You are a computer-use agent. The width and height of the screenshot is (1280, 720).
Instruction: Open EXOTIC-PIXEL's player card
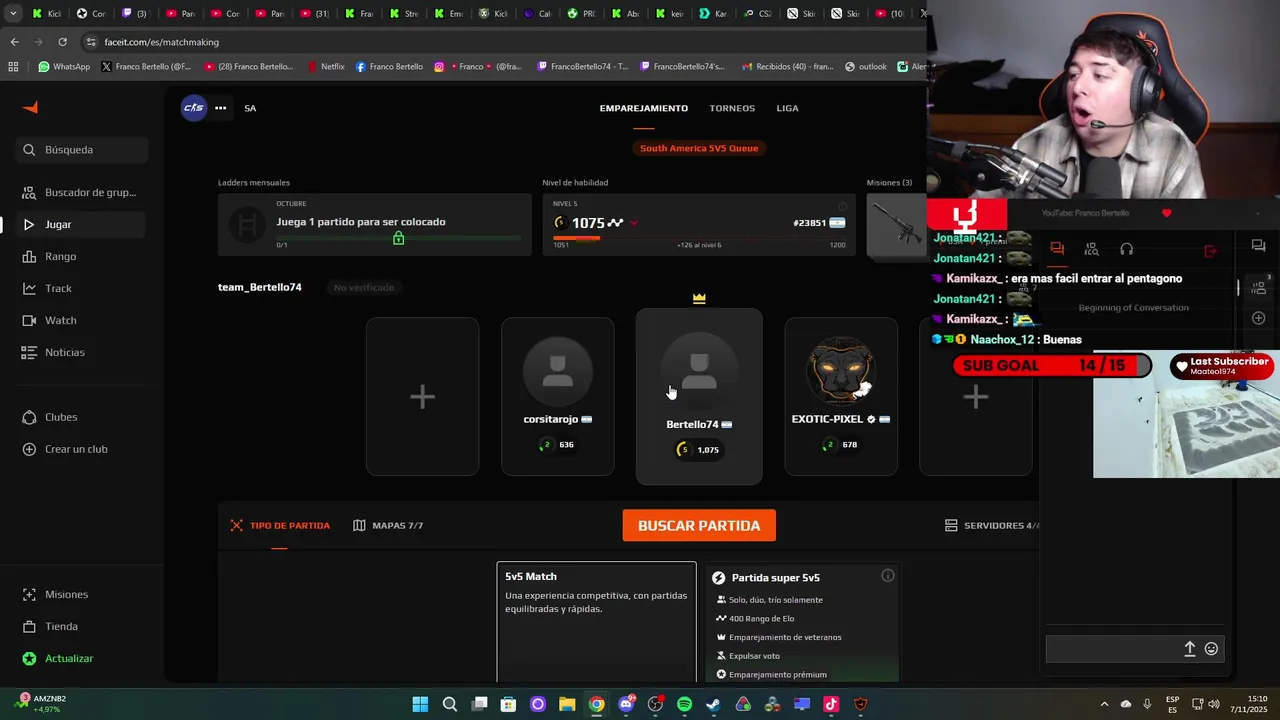point(841,396)
